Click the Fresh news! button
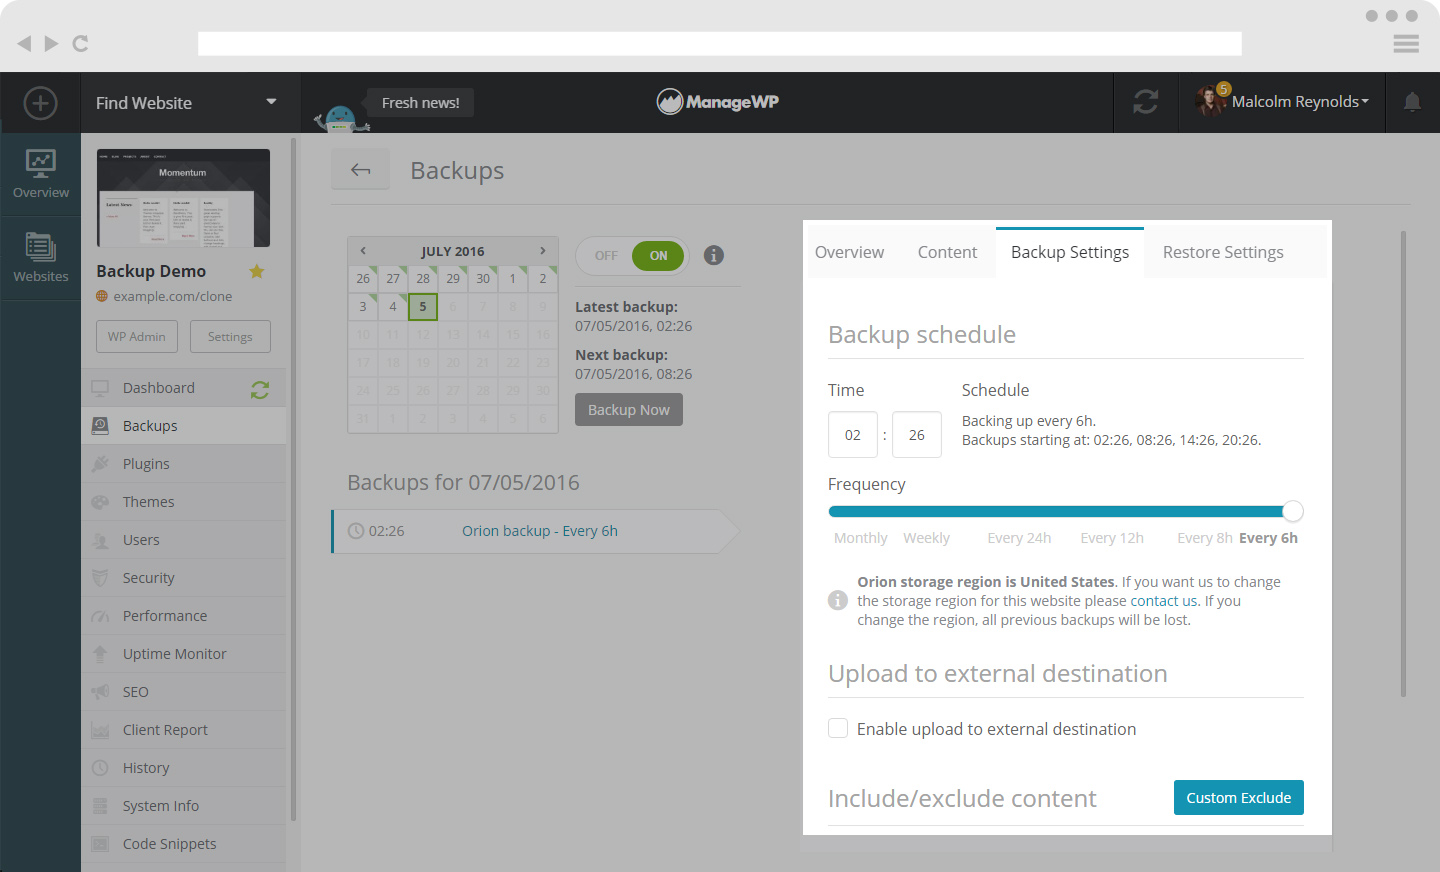 click(420, 102)
